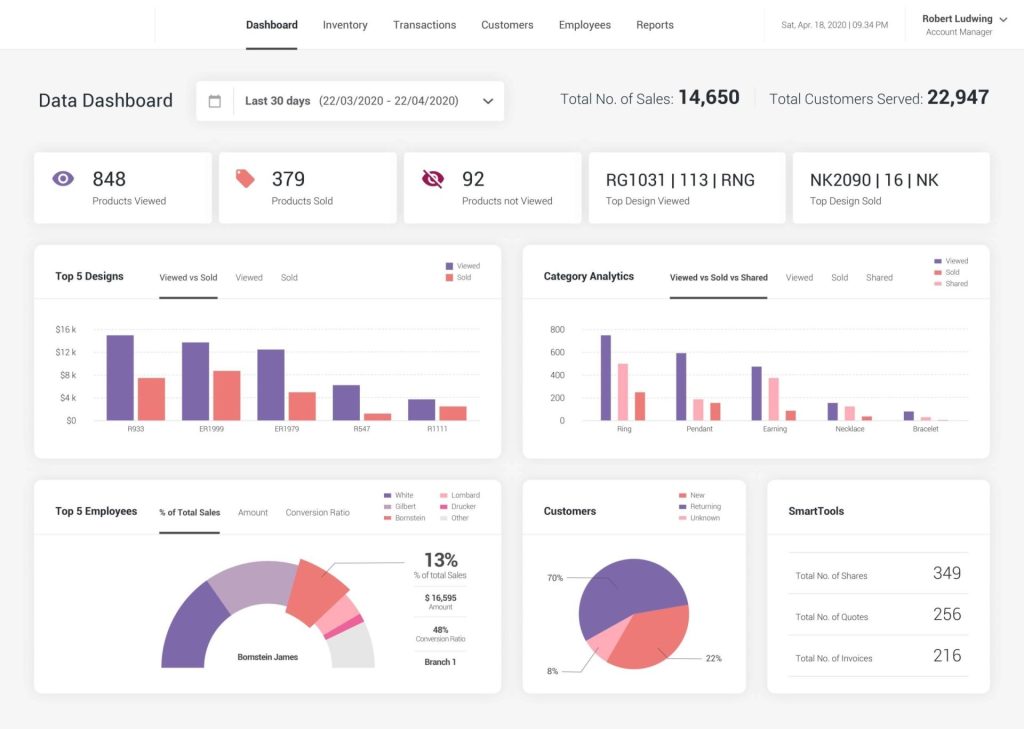
Task: Expand the Last 30 days date dropdown
Action: [488, 101]
